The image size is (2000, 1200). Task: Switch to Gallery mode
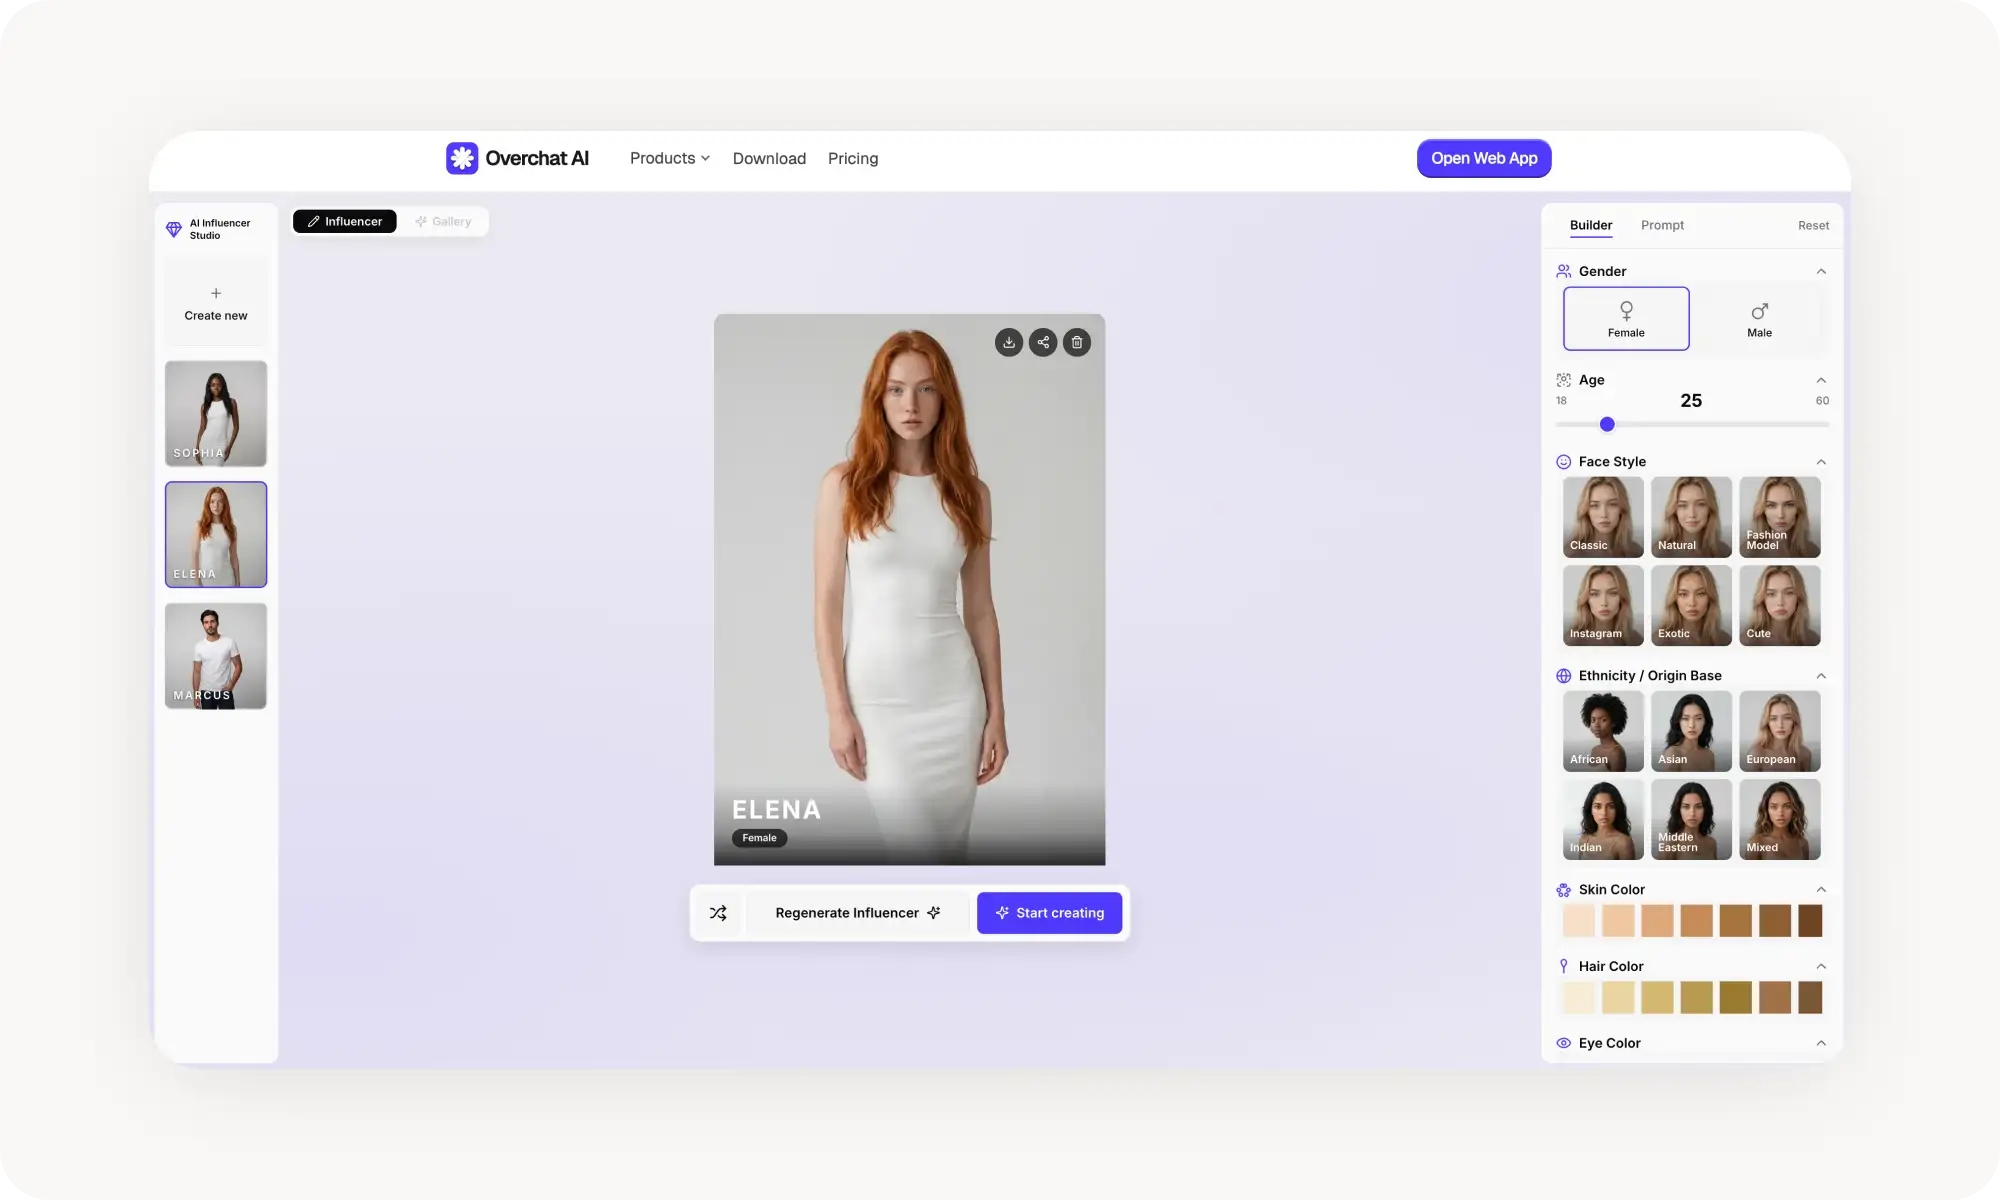pos(444,221)
